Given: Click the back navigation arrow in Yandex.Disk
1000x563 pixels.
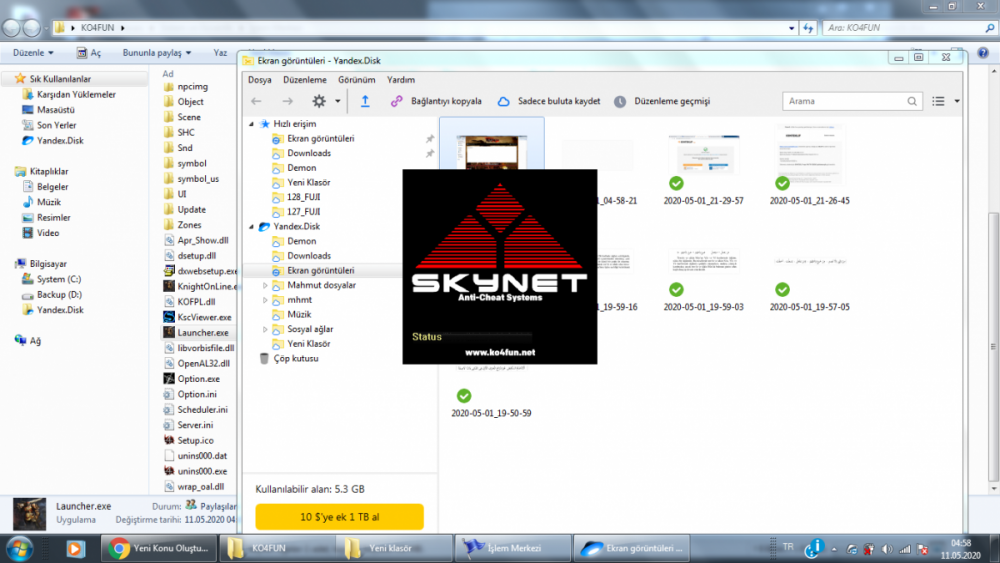Looking at the screenshot, I should [x=256, y=101].
